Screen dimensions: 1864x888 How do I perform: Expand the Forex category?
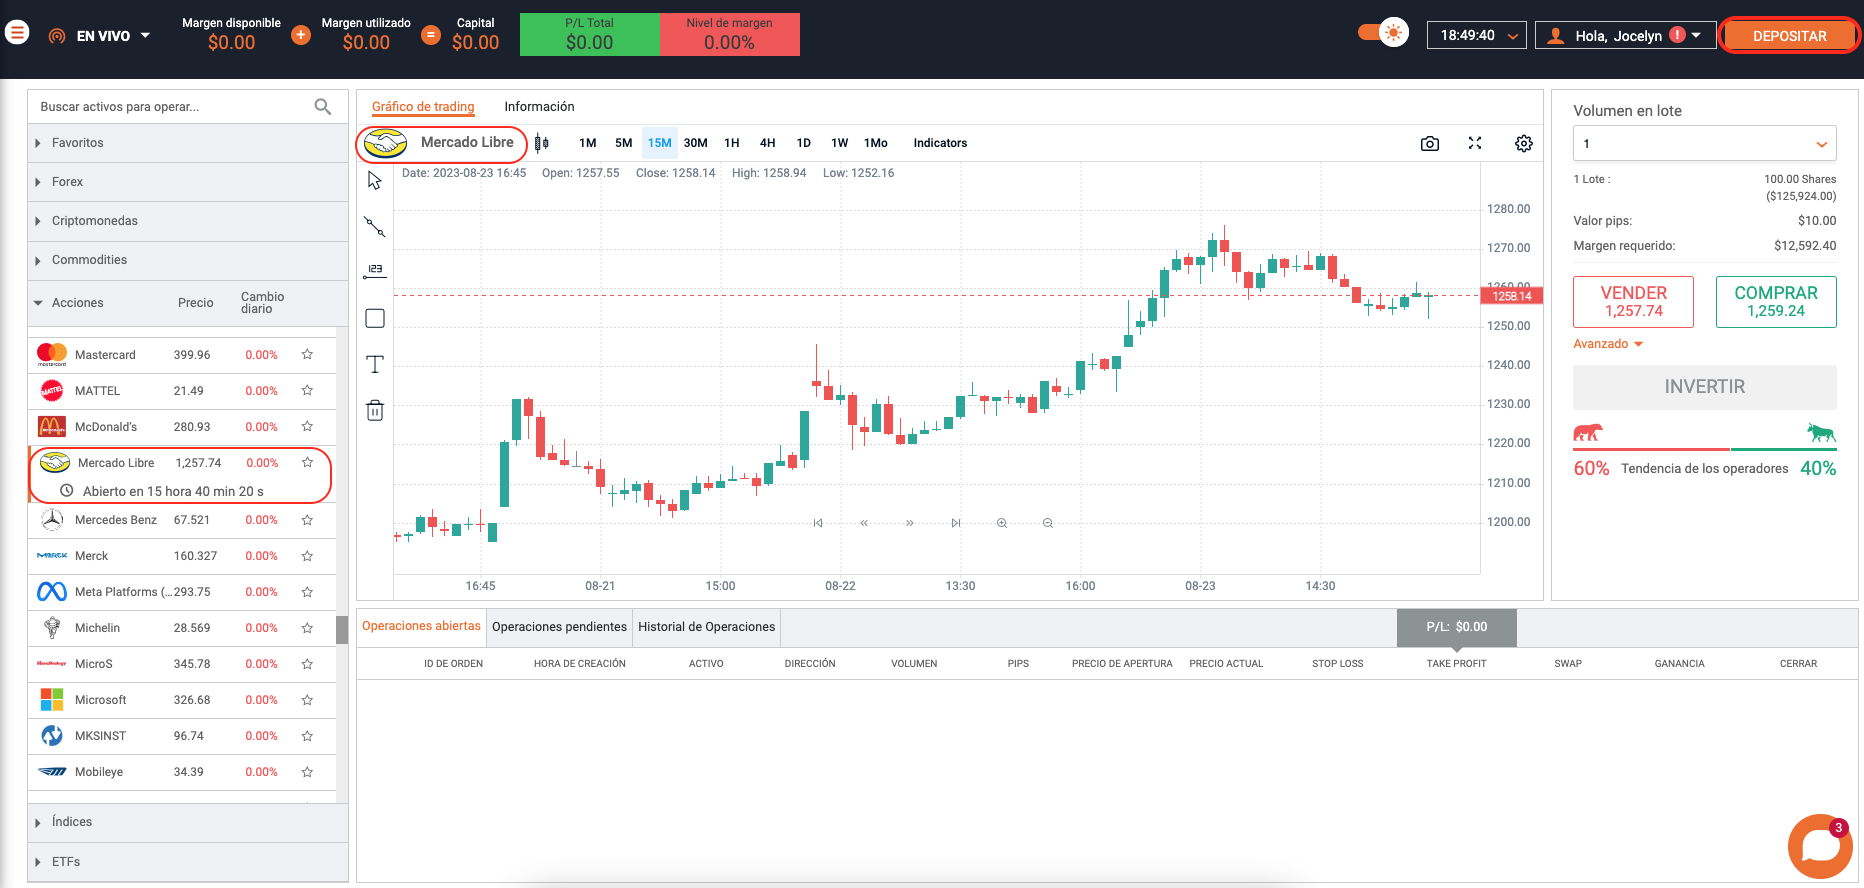(x=188, y=182)
